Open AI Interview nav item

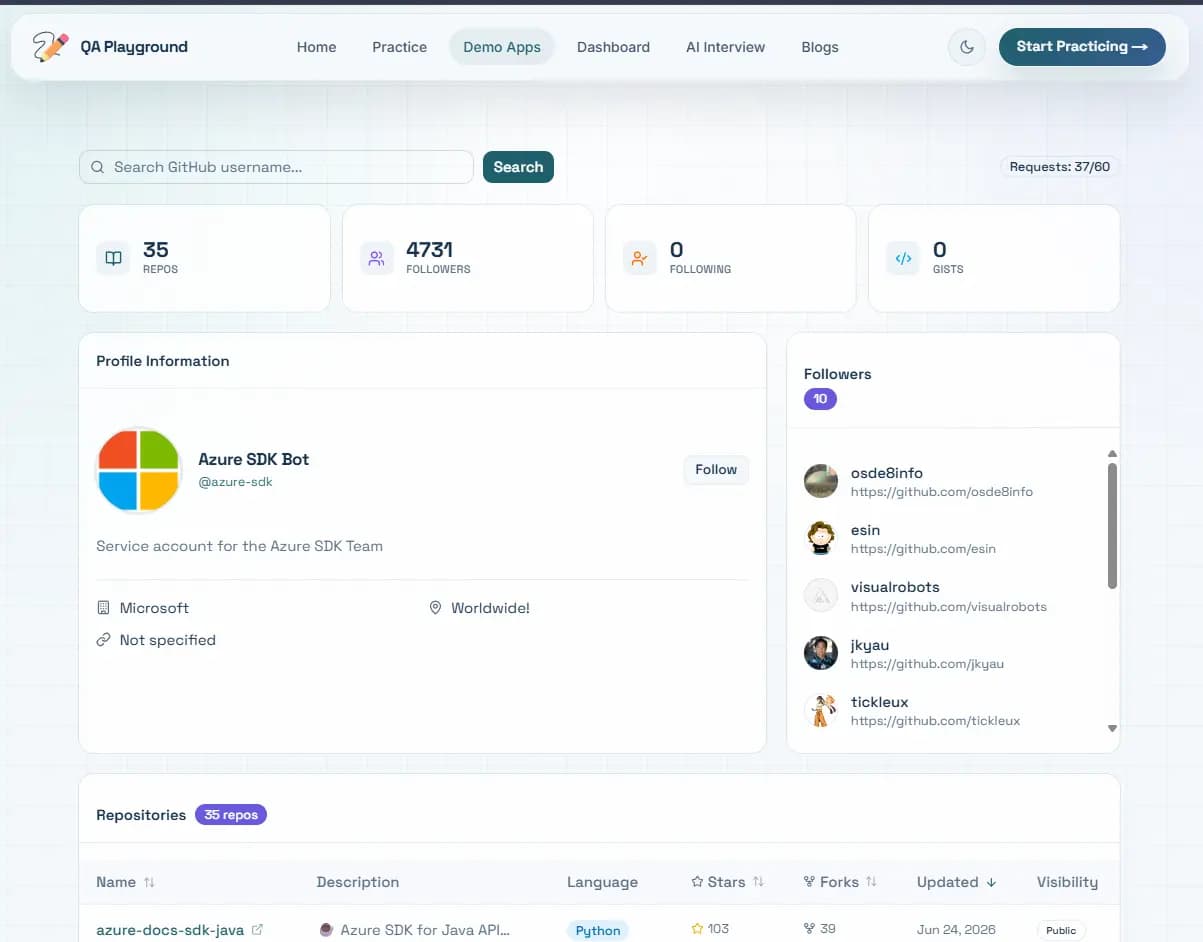pyautogui.click(x=725, y=47)
